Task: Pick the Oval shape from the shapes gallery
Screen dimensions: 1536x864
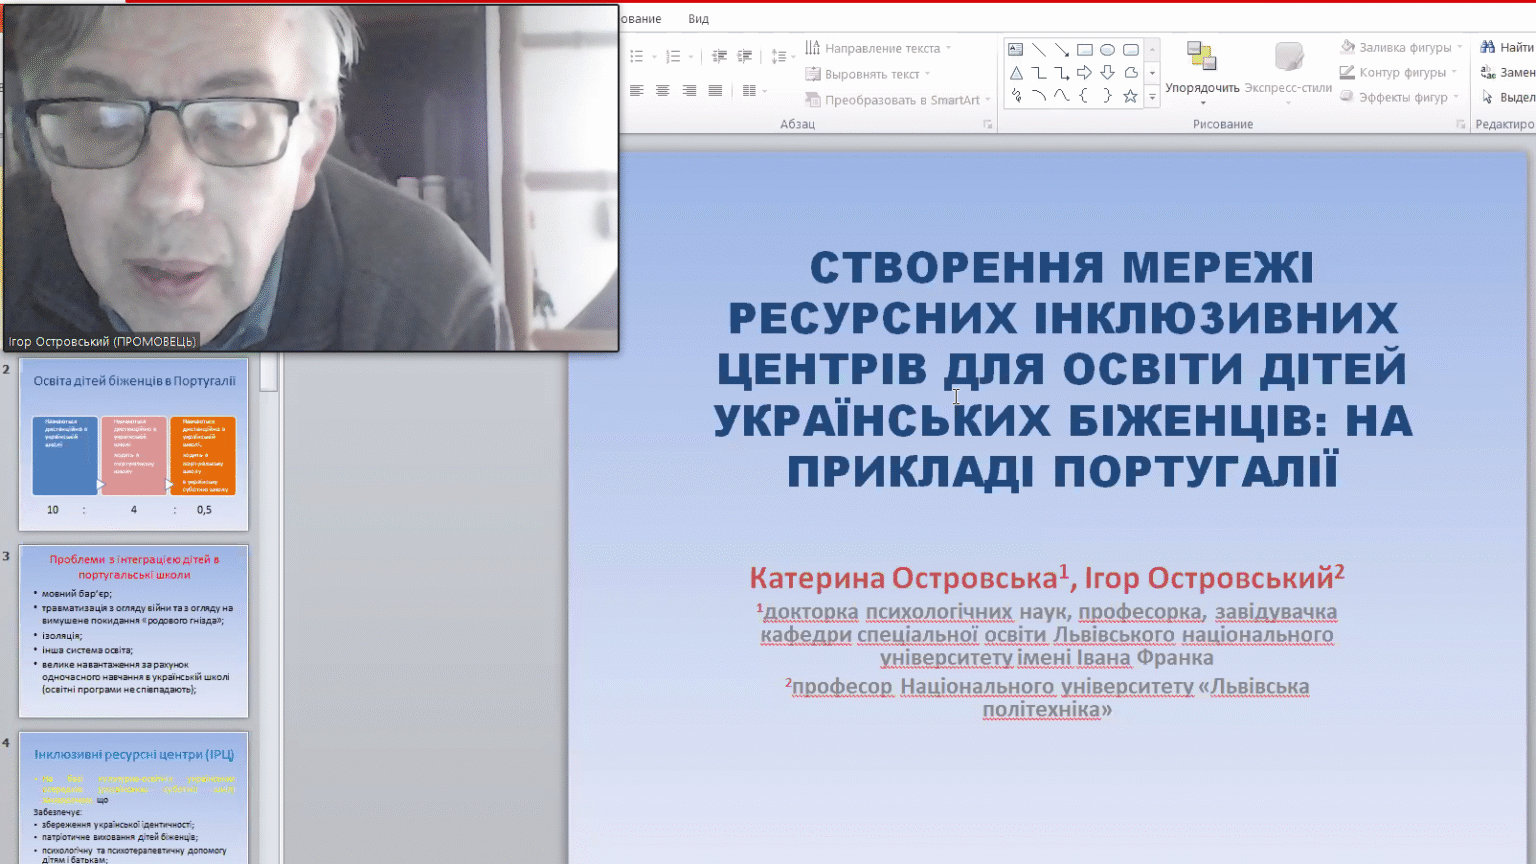Action: [x=1107, y=49]
